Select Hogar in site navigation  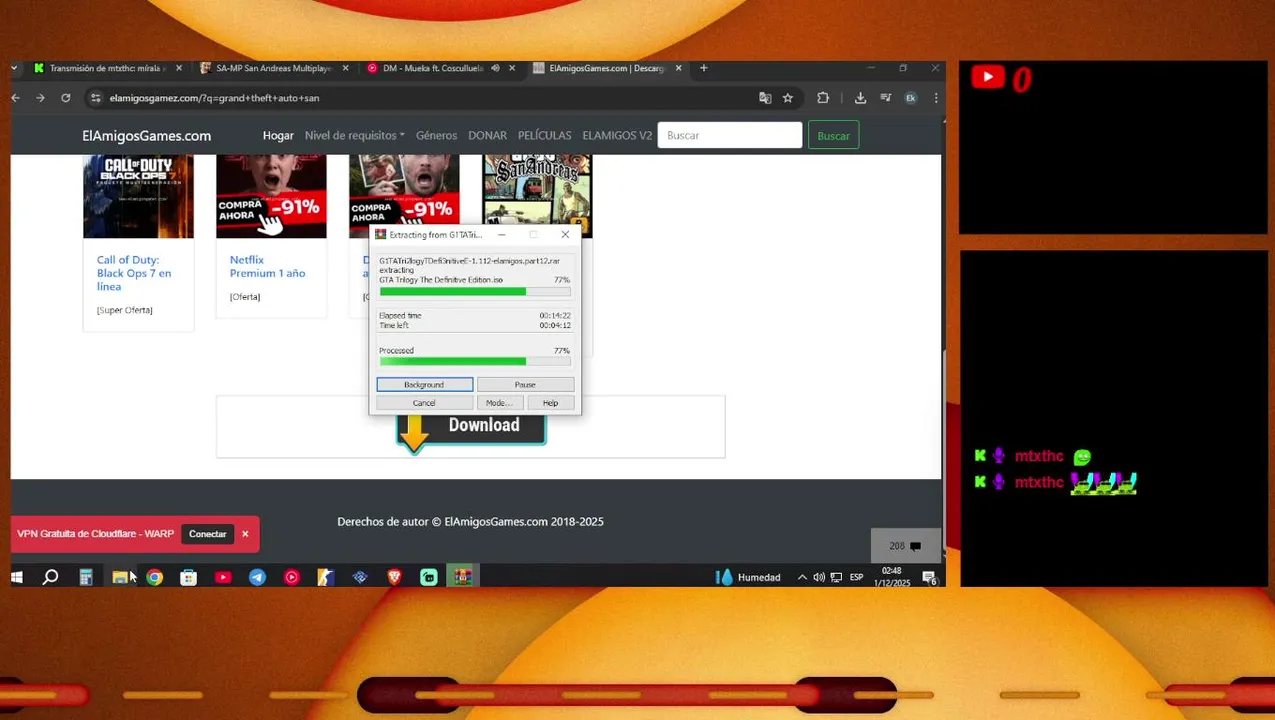[x=278, y=135]
